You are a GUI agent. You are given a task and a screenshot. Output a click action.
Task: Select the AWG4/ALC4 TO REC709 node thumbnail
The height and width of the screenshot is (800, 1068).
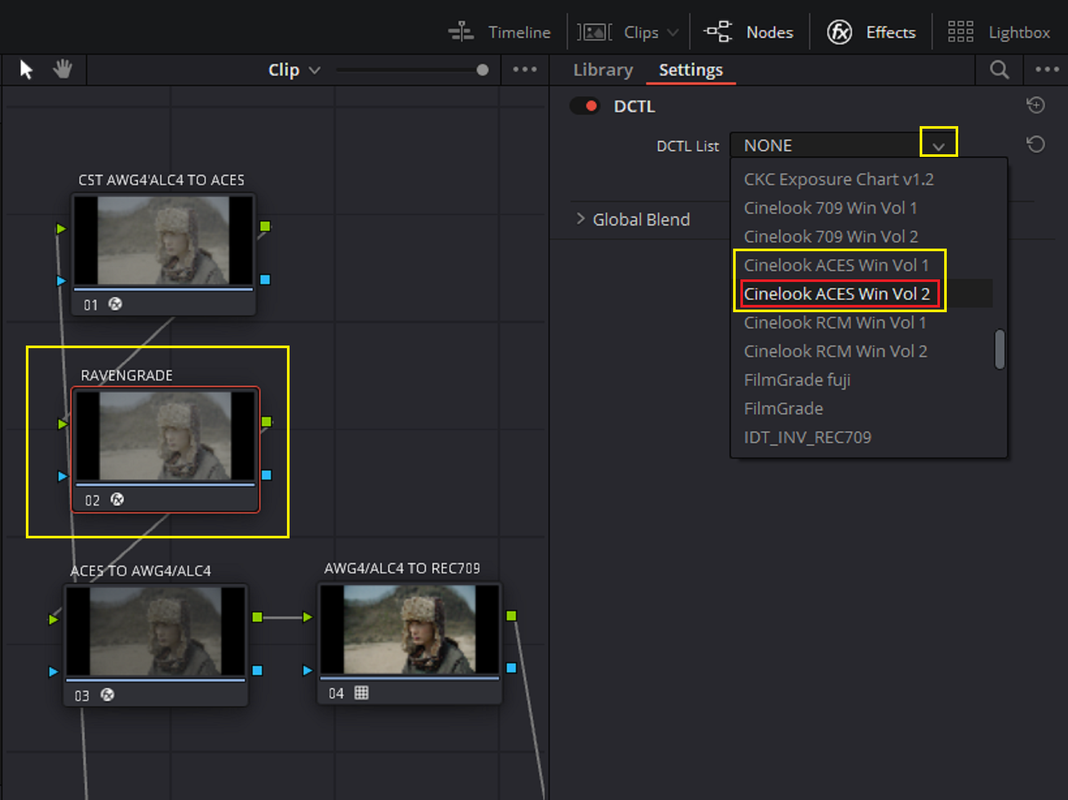410,630
